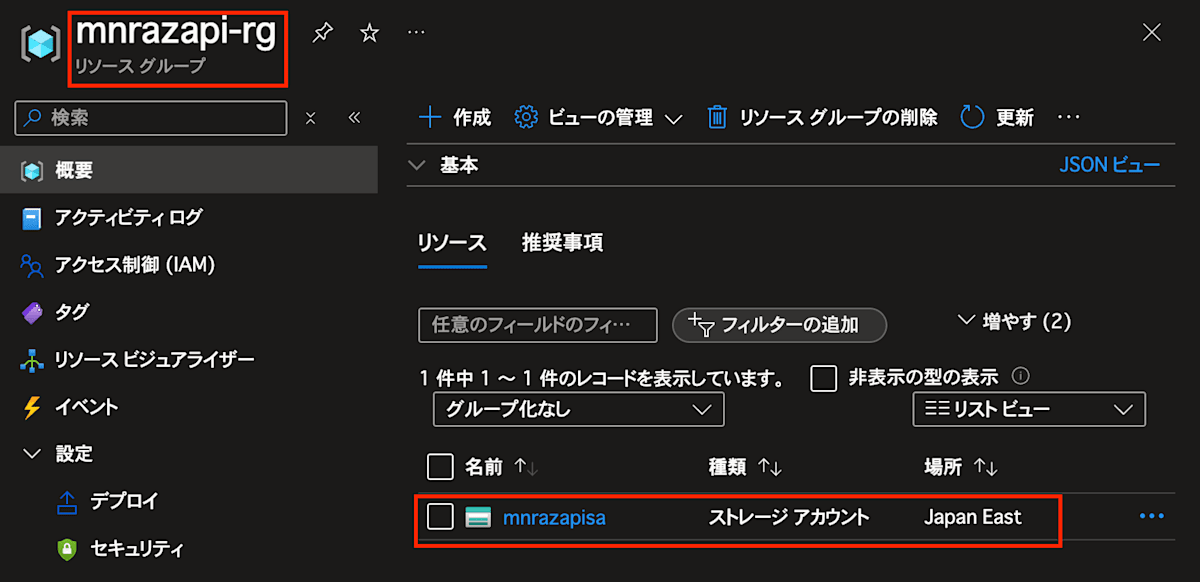Switch to リソース tab
This screenshot has height=582, width=1200.
point(452,243)
